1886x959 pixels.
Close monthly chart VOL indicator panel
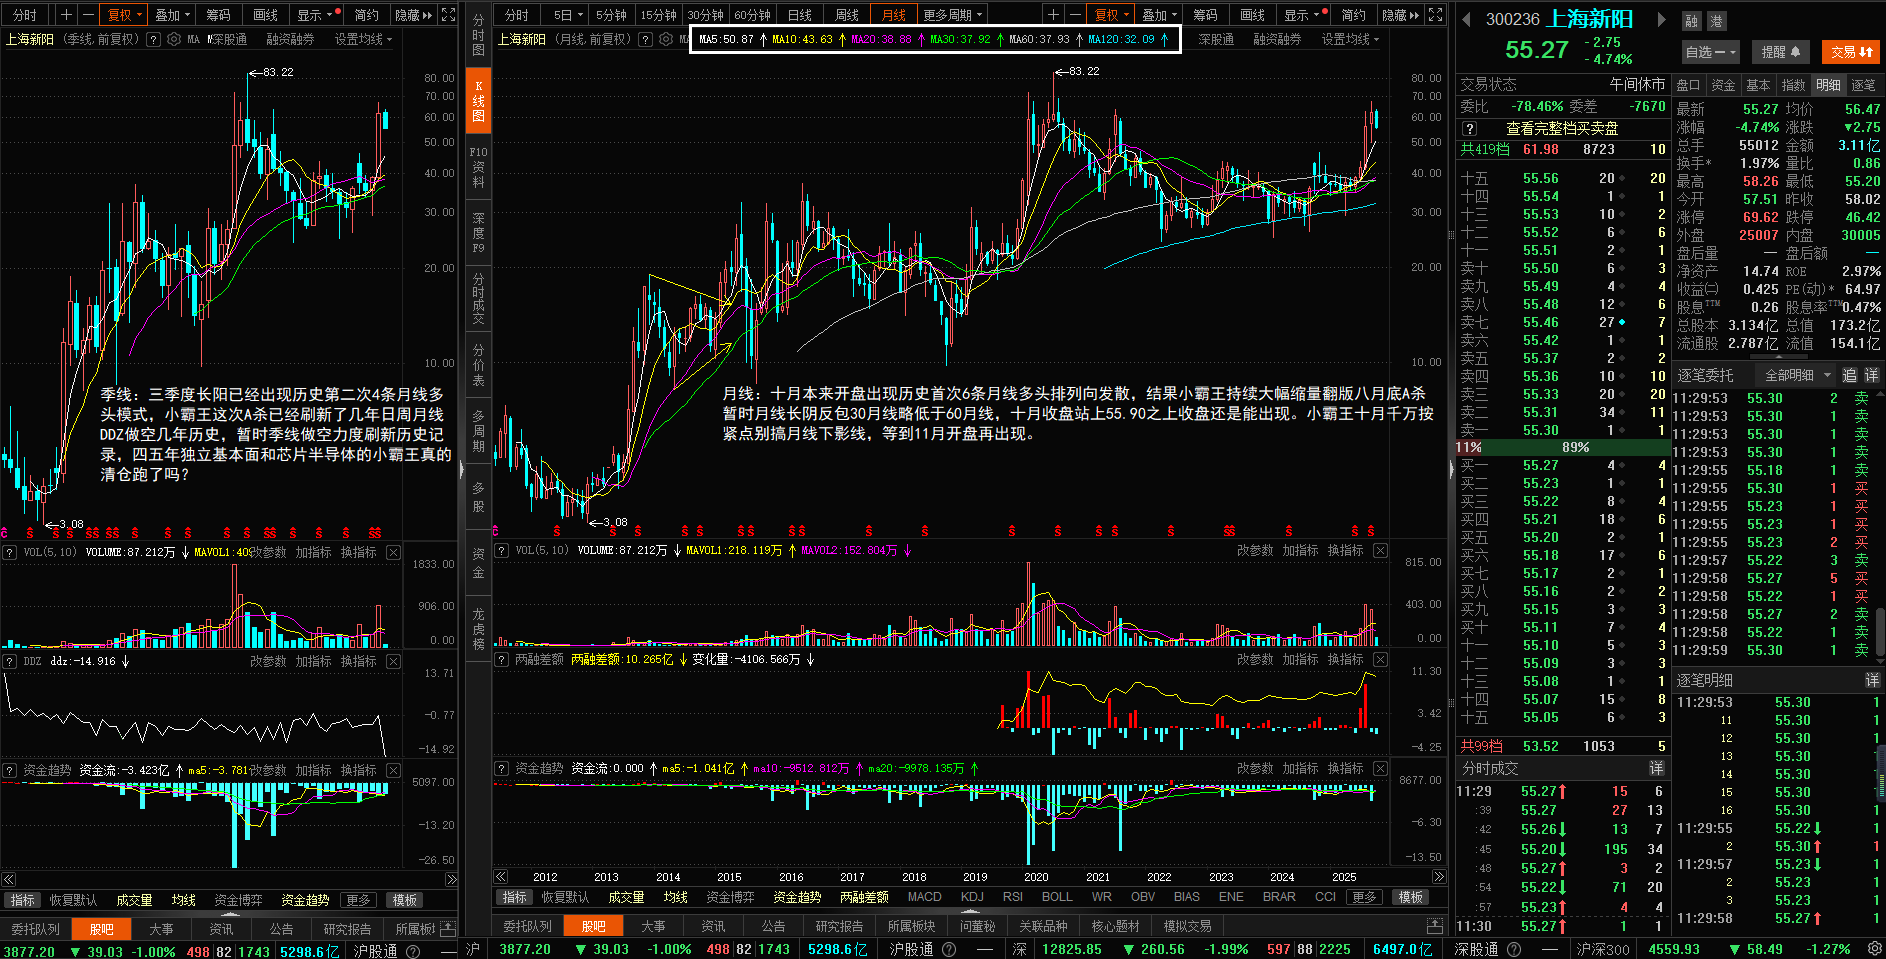tap(1380, 550)
